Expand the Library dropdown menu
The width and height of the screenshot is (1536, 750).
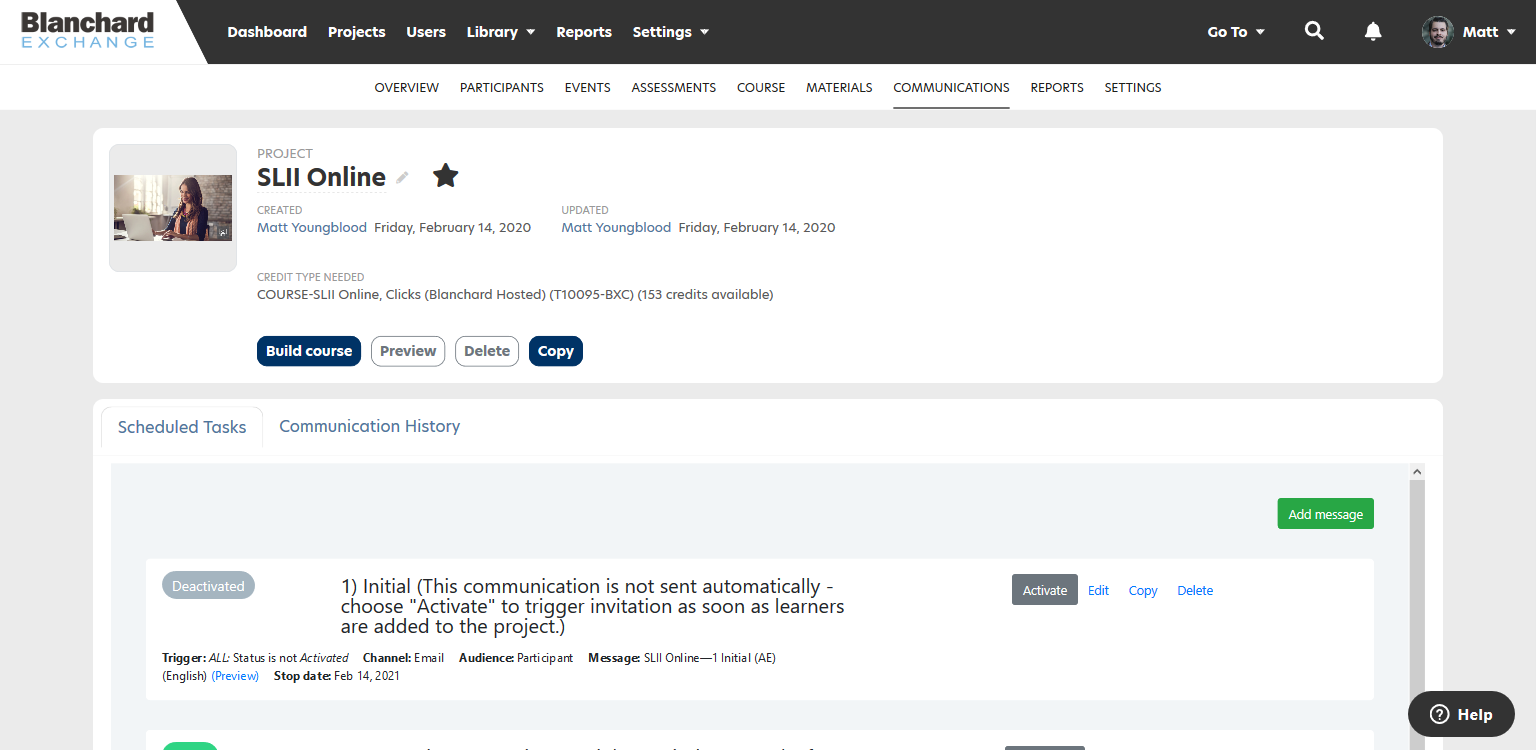(501, 32)
